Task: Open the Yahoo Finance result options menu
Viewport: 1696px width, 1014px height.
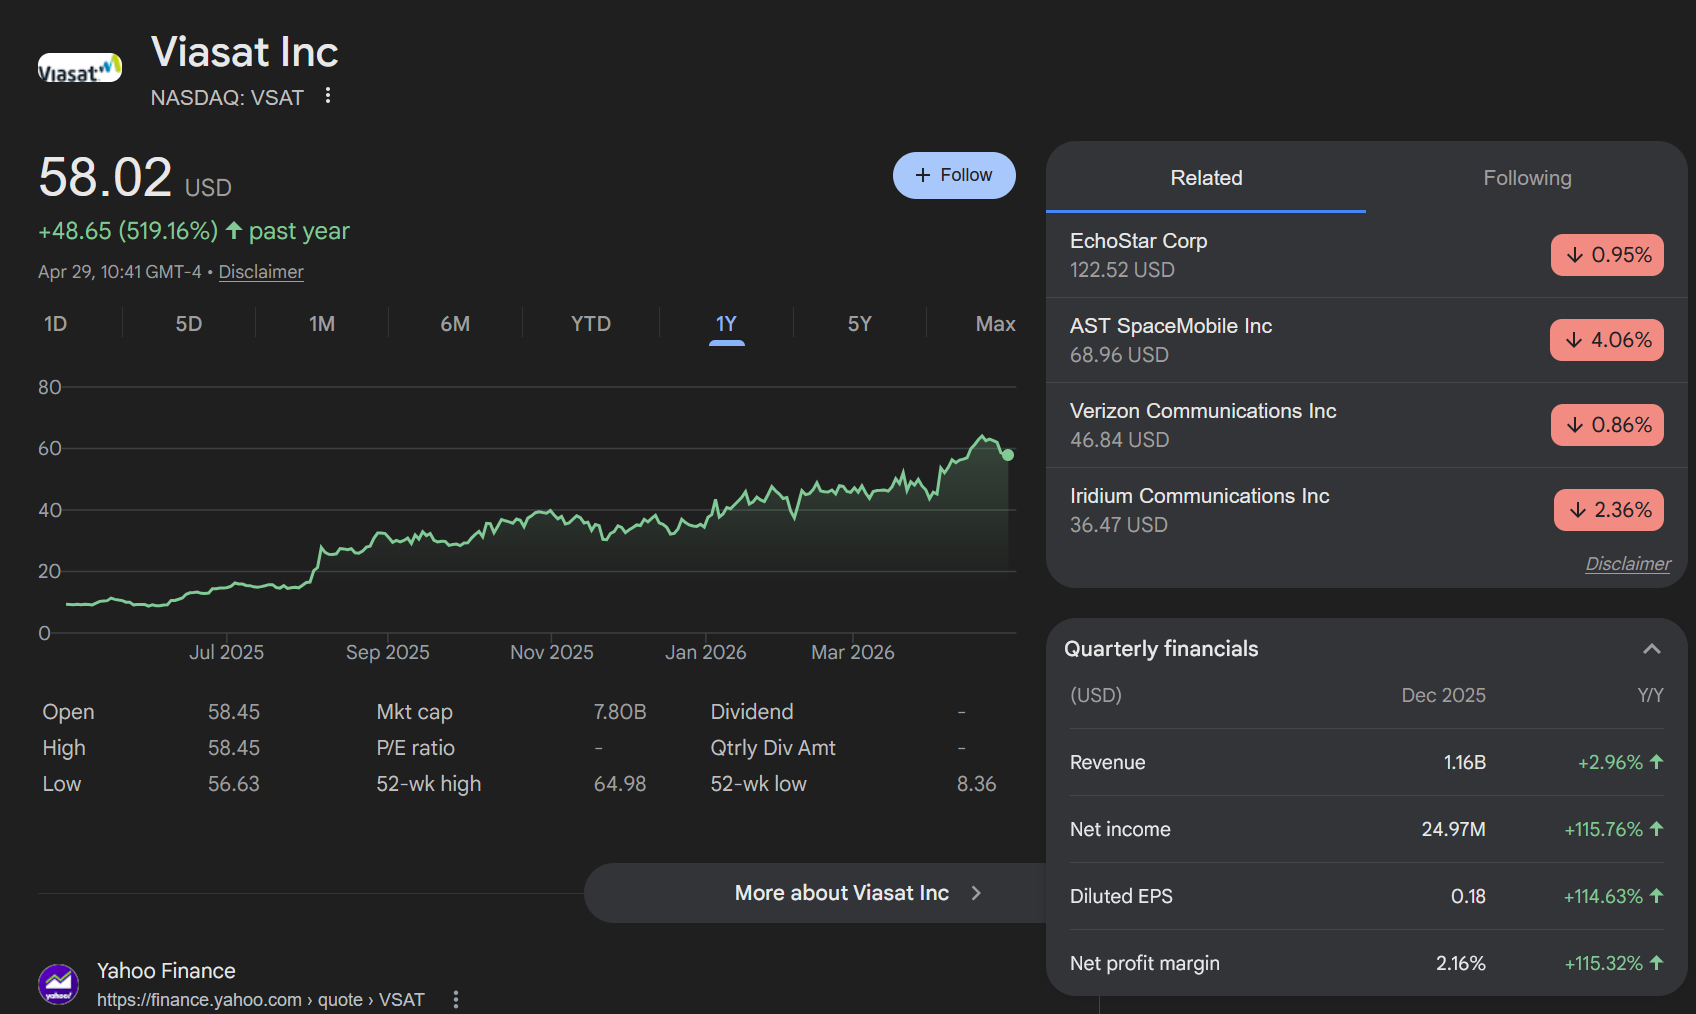Action: pos(456,999)
